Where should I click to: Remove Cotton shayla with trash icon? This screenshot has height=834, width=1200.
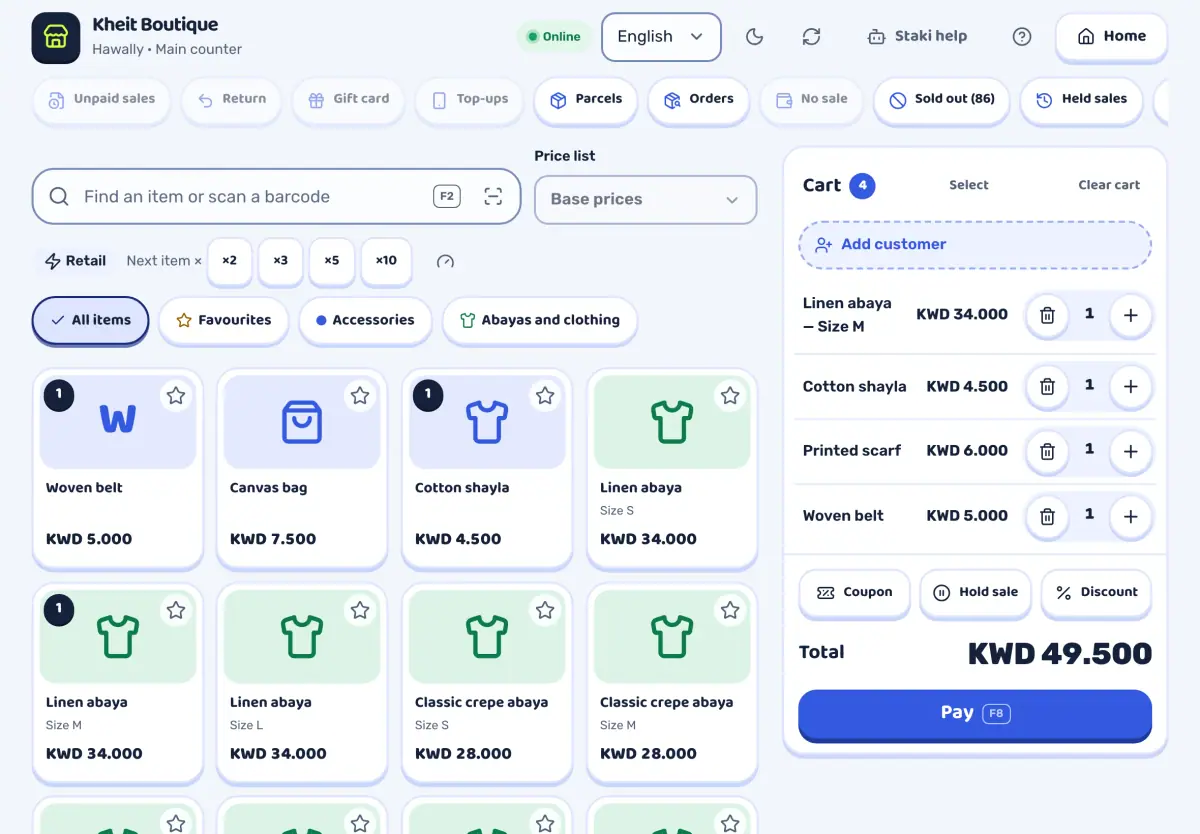1047,386
